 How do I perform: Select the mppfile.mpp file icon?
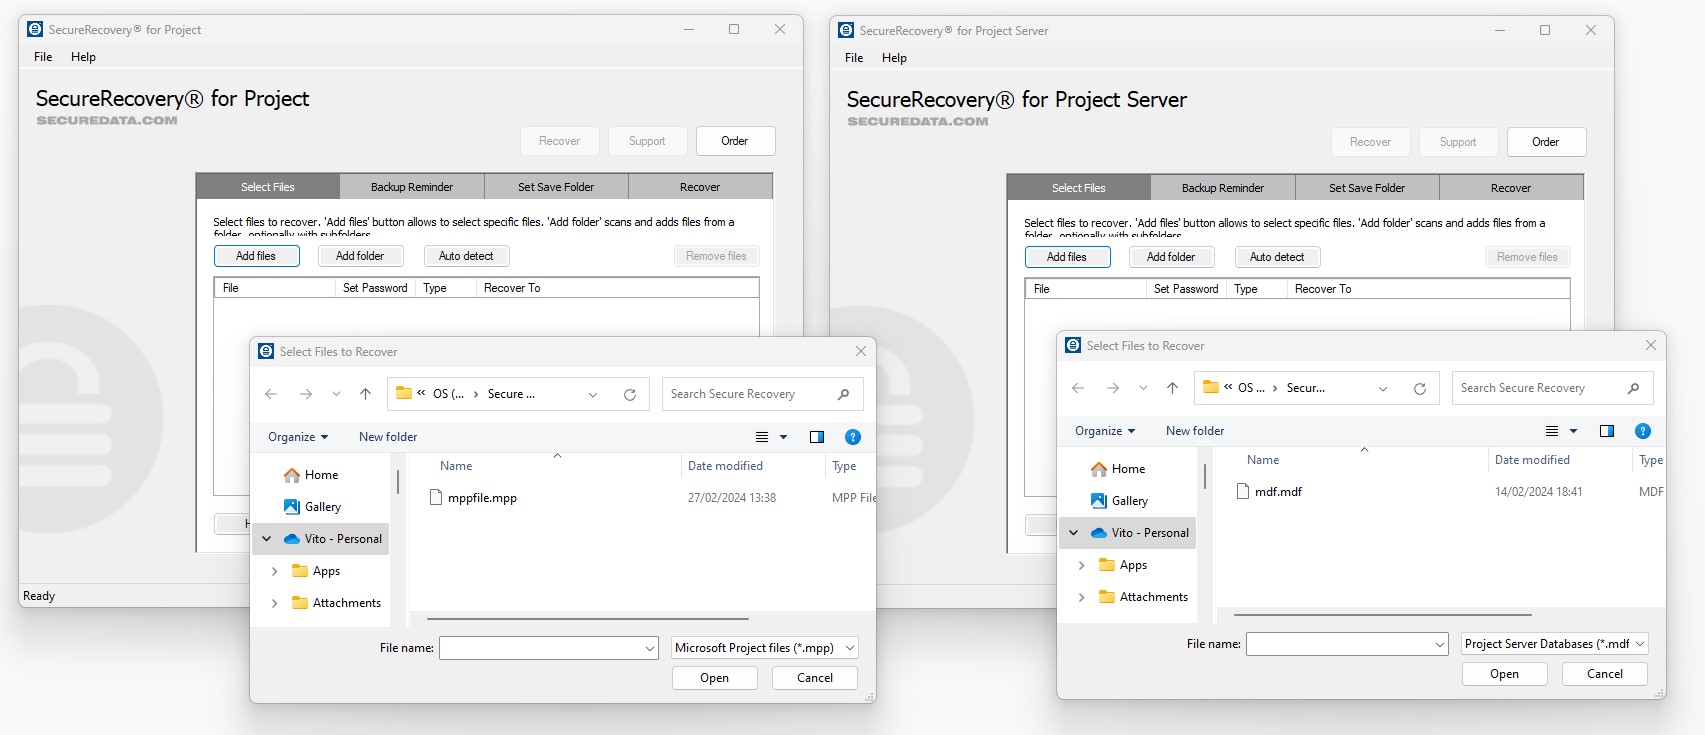click(x=436, y=498)
